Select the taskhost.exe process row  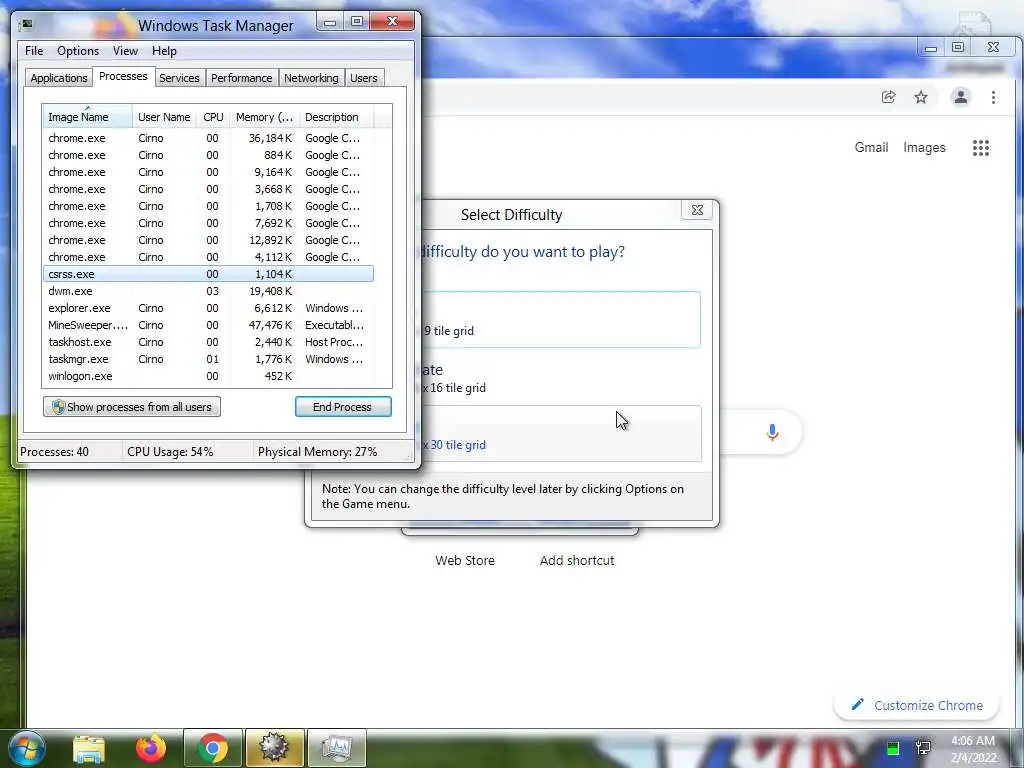(x=208, y=342)
